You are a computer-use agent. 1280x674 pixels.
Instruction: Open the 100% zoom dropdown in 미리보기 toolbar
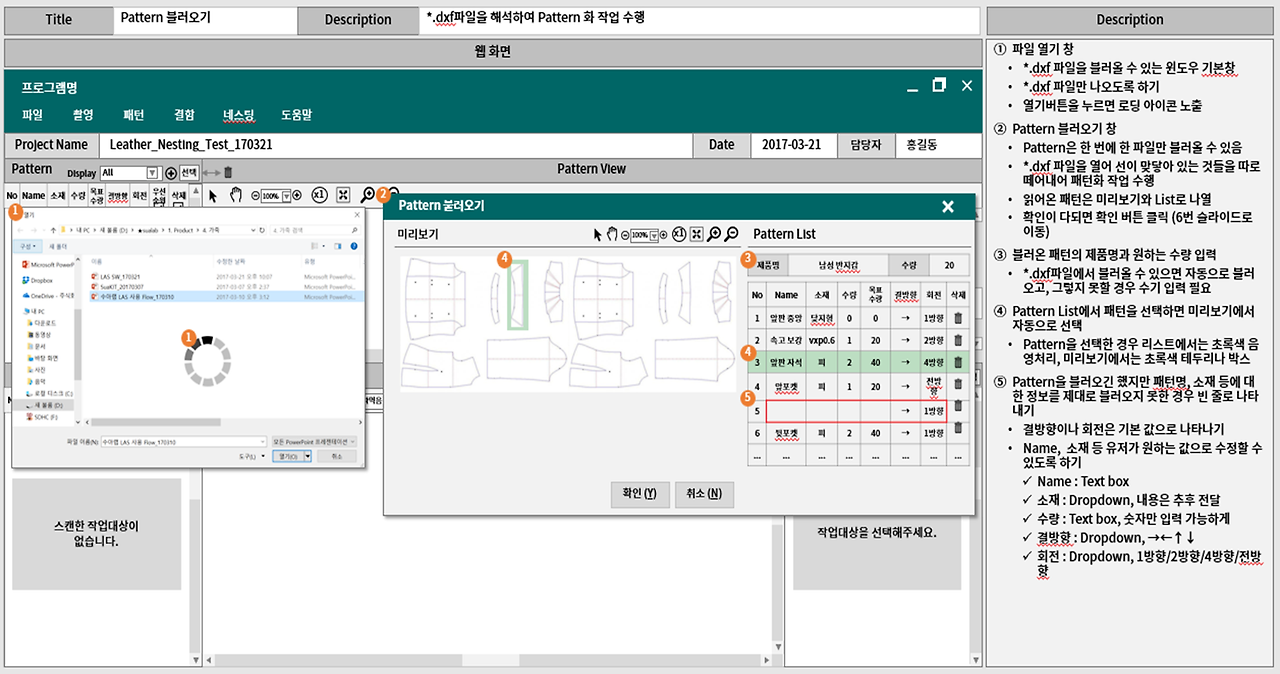[646, 236]
